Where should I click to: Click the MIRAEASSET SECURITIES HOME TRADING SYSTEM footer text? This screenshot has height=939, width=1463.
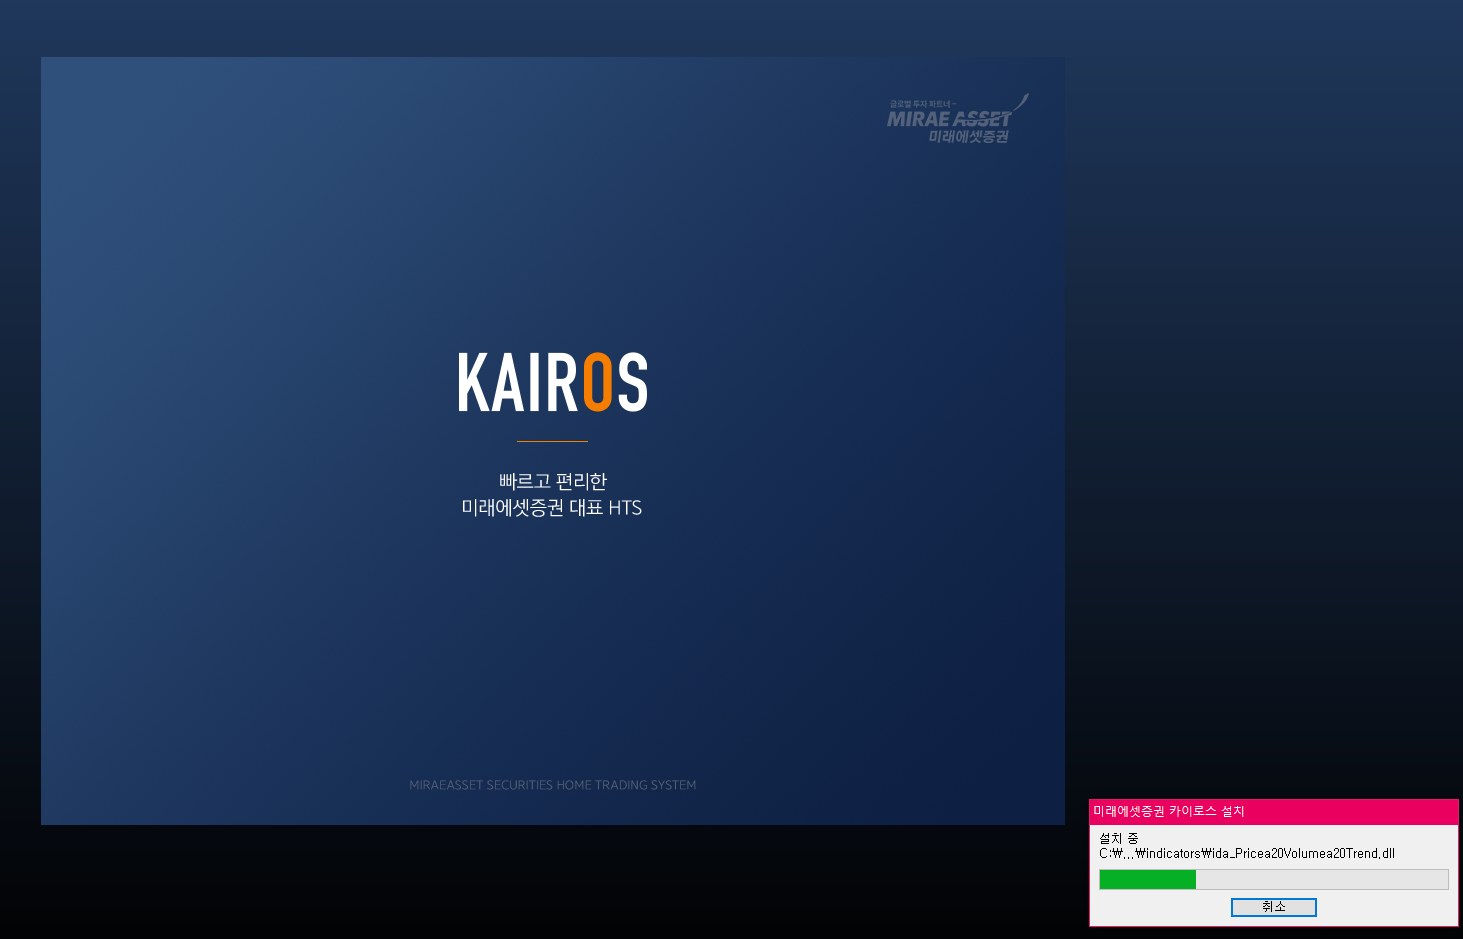click(x=553, y=785)
